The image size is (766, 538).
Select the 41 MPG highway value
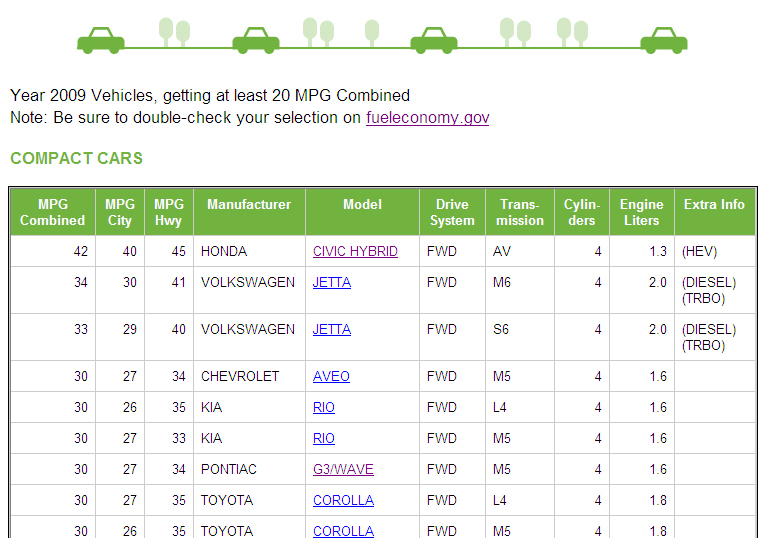[x=178, y=282]
